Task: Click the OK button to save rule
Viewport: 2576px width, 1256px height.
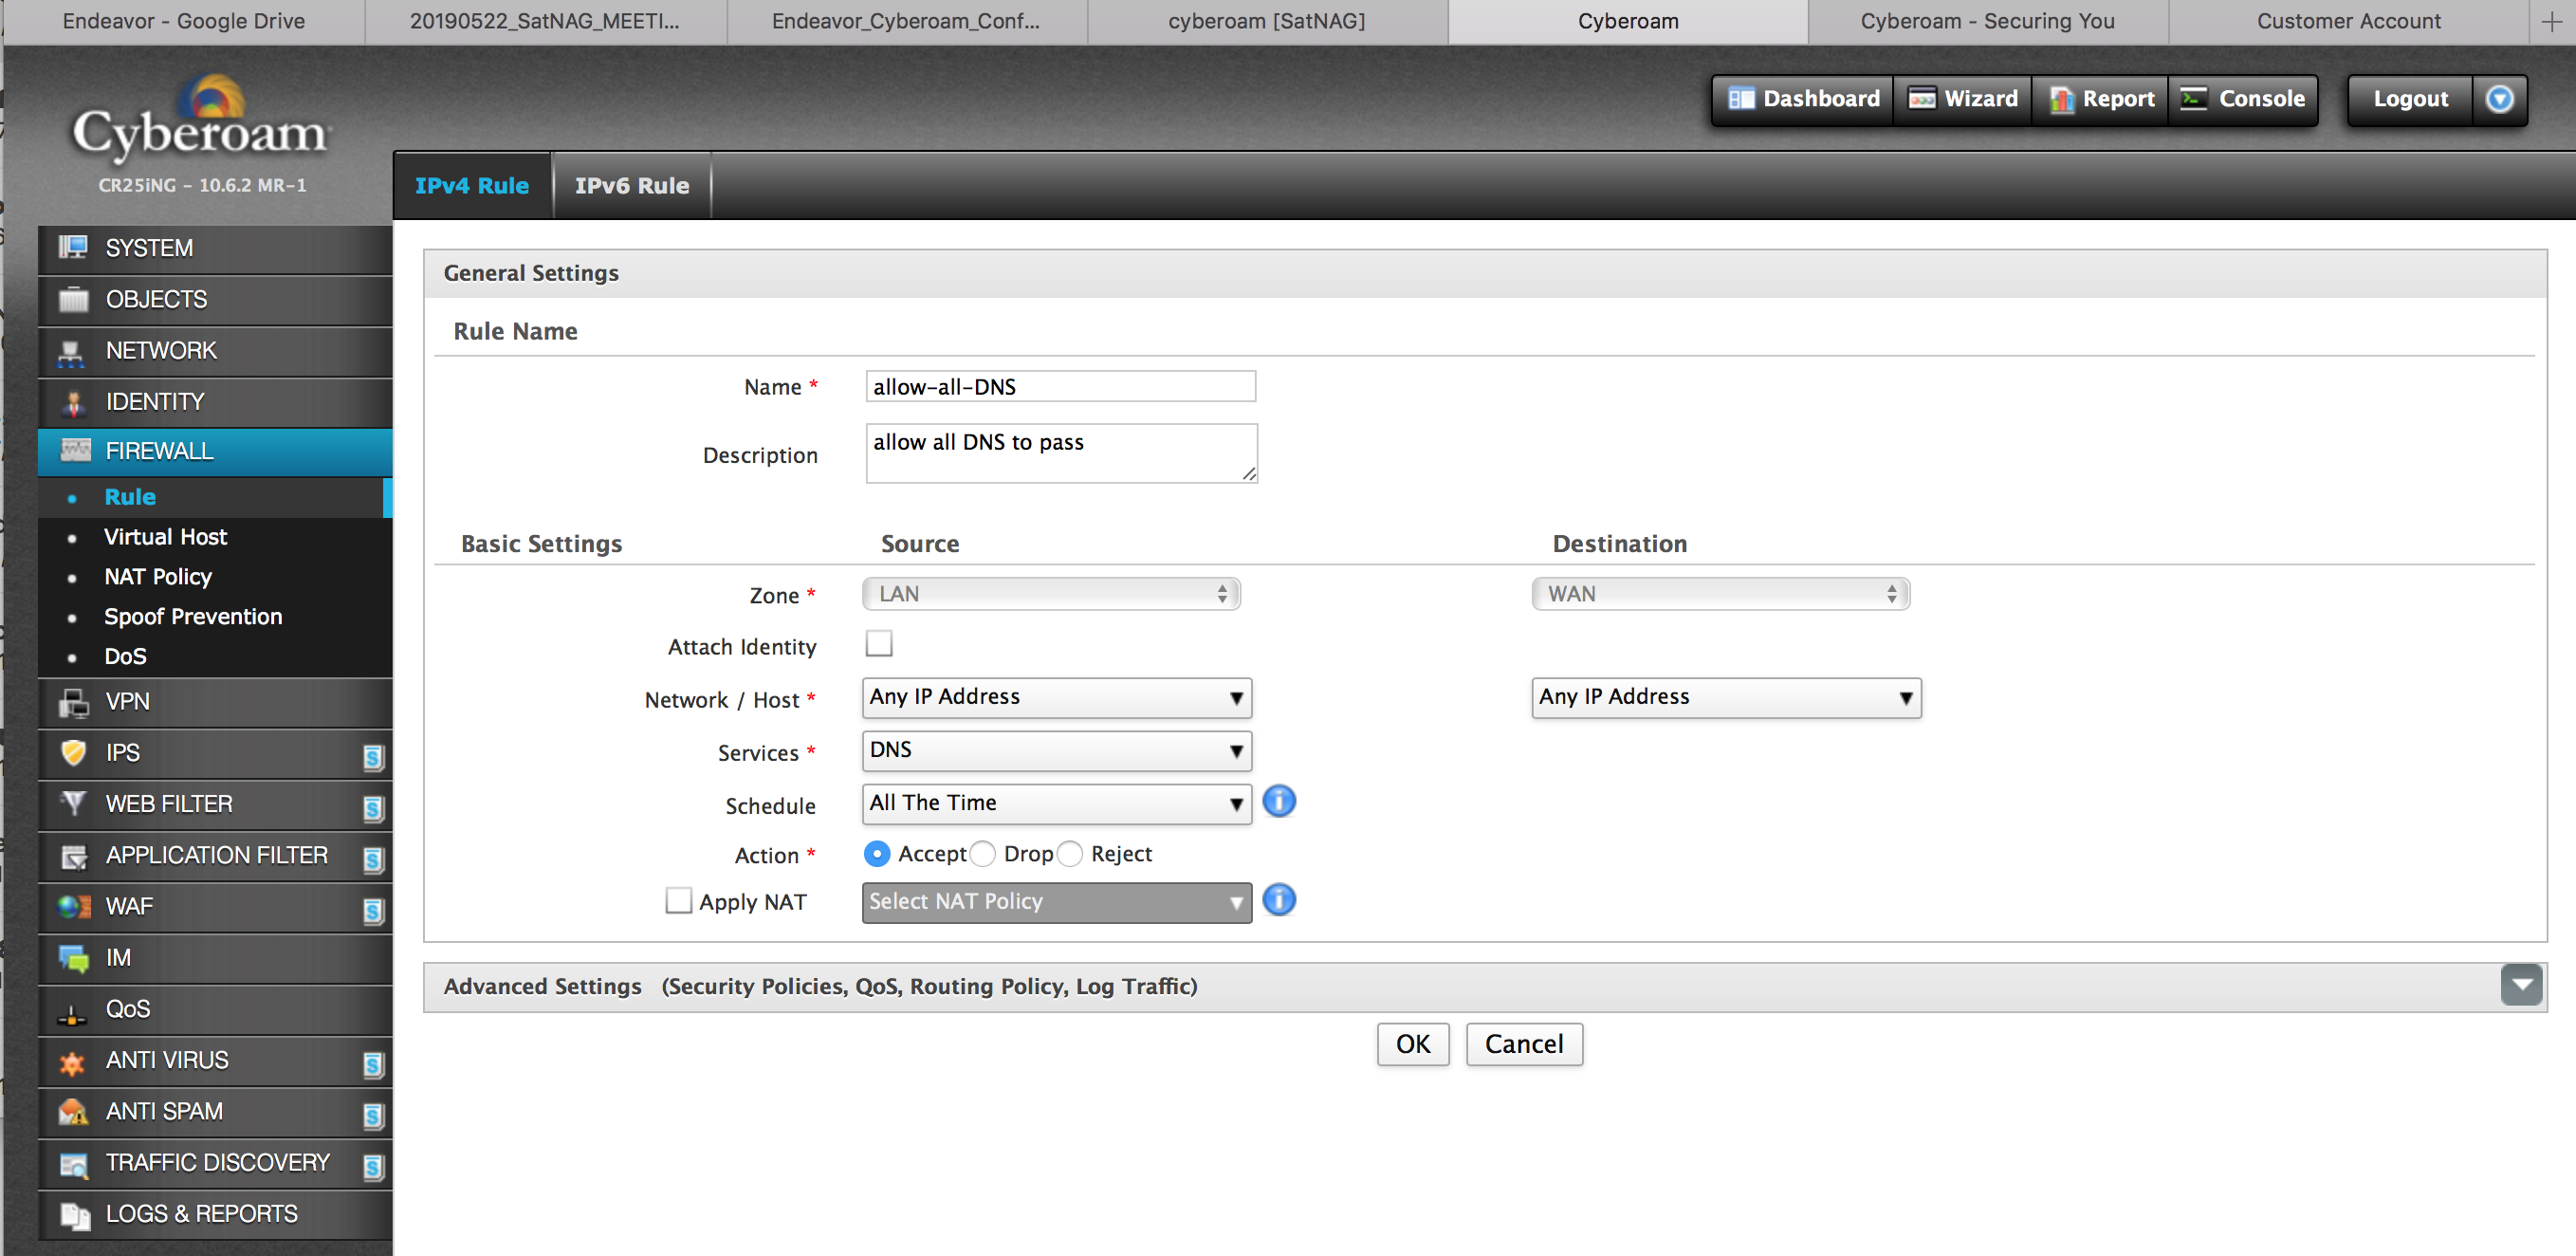Action: (1412, 1044)
